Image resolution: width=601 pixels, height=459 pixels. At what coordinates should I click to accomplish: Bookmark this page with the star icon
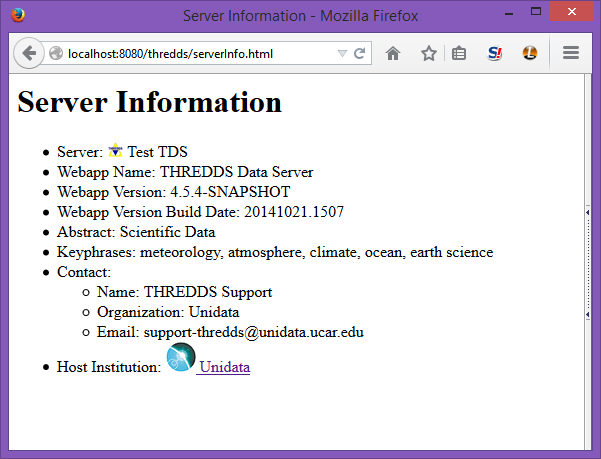pos(428,53)
